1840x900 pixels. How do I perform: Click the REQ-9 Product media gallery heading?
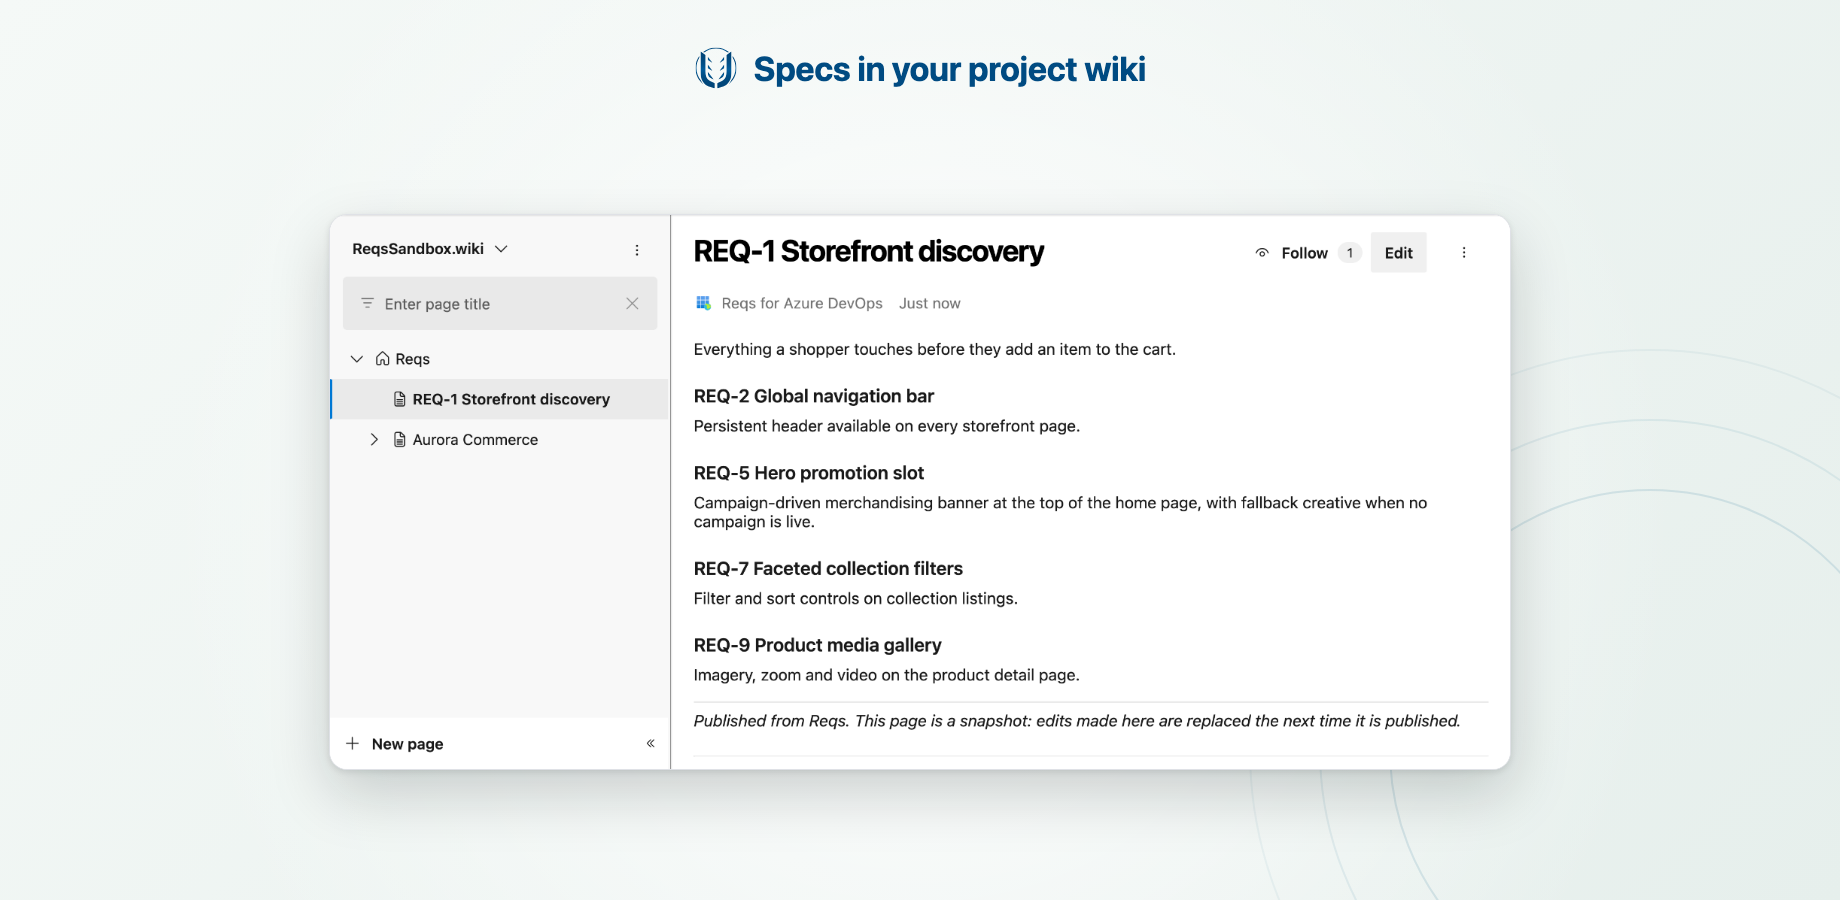tap(818, 645)
